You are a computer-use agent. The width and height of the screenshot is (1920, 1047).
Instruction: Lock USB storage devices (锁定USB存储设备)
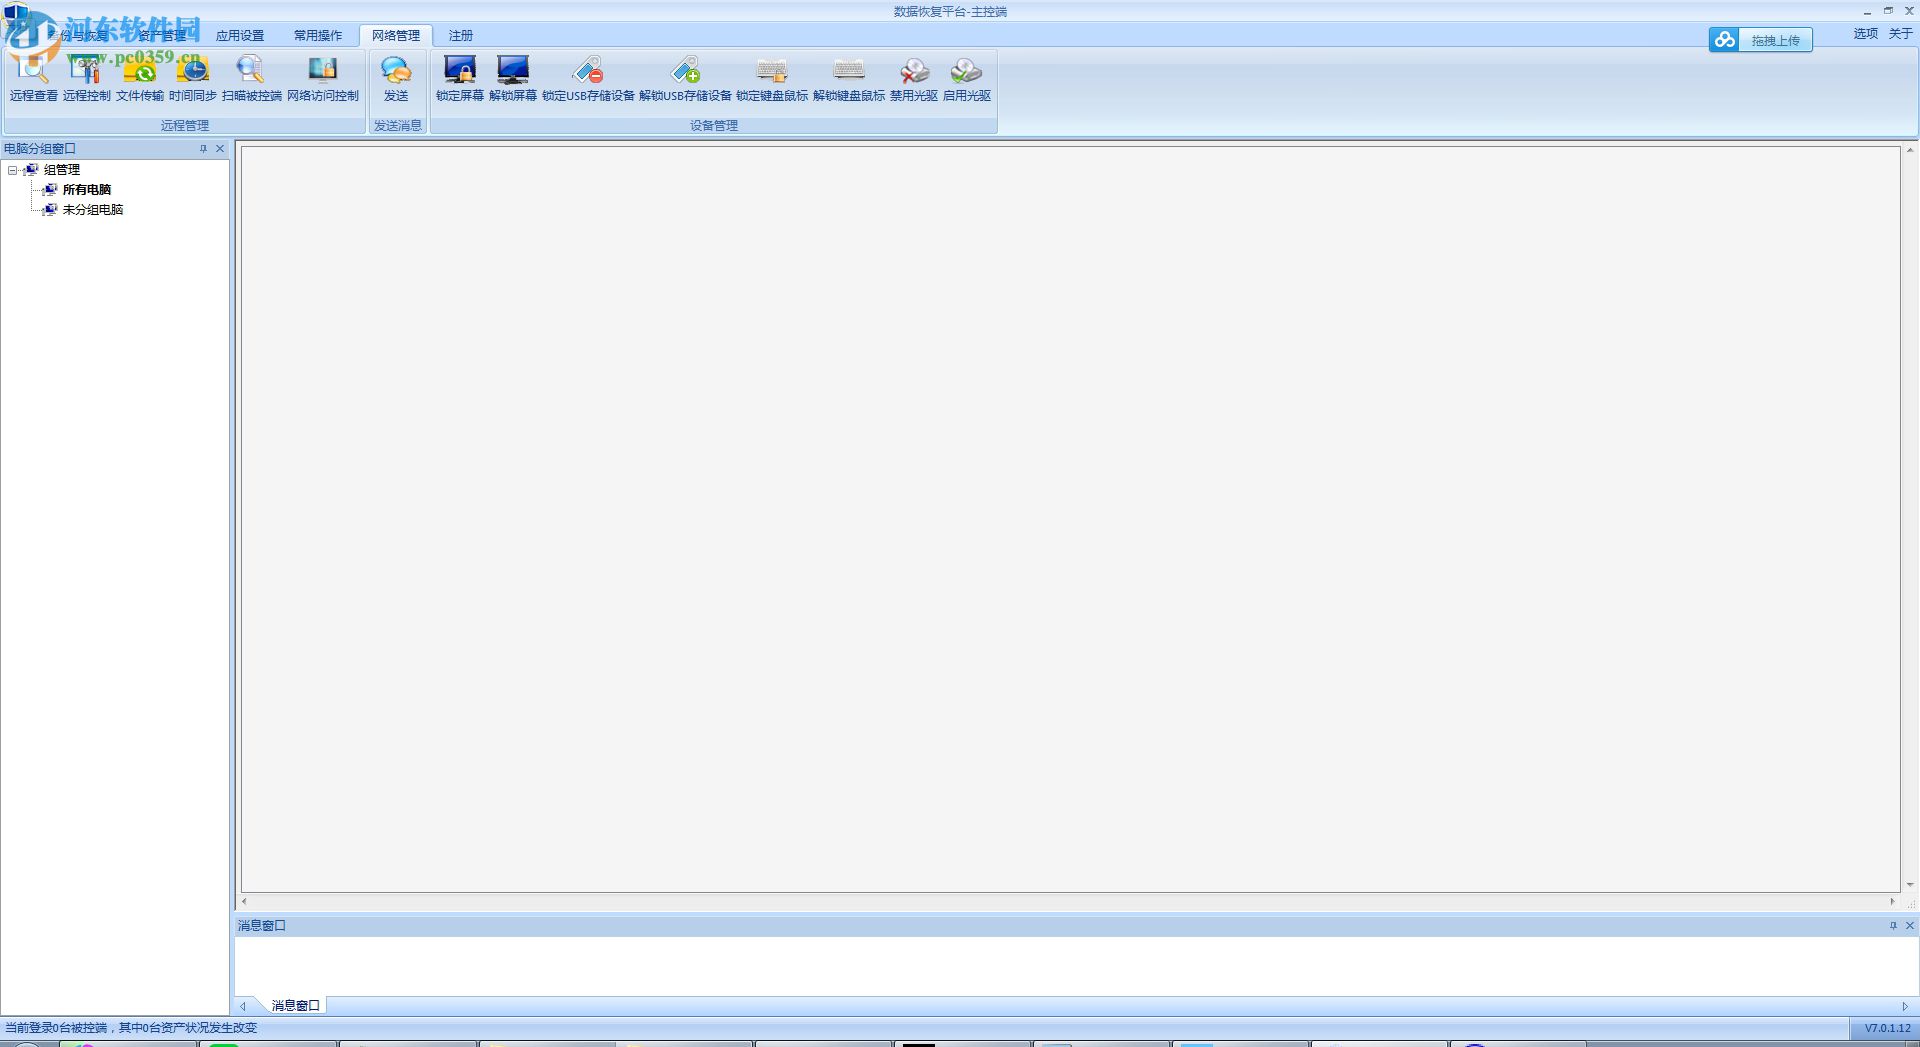pyautogui.click(x=588, y=79)
